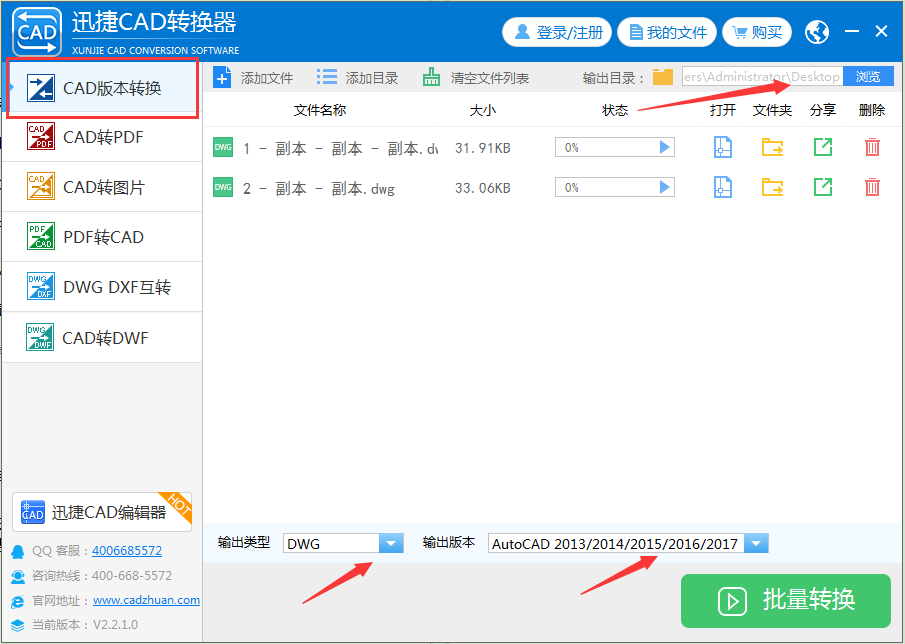
Task: Click 浏览 to browse output directory
Action: (x=868, y=76)
